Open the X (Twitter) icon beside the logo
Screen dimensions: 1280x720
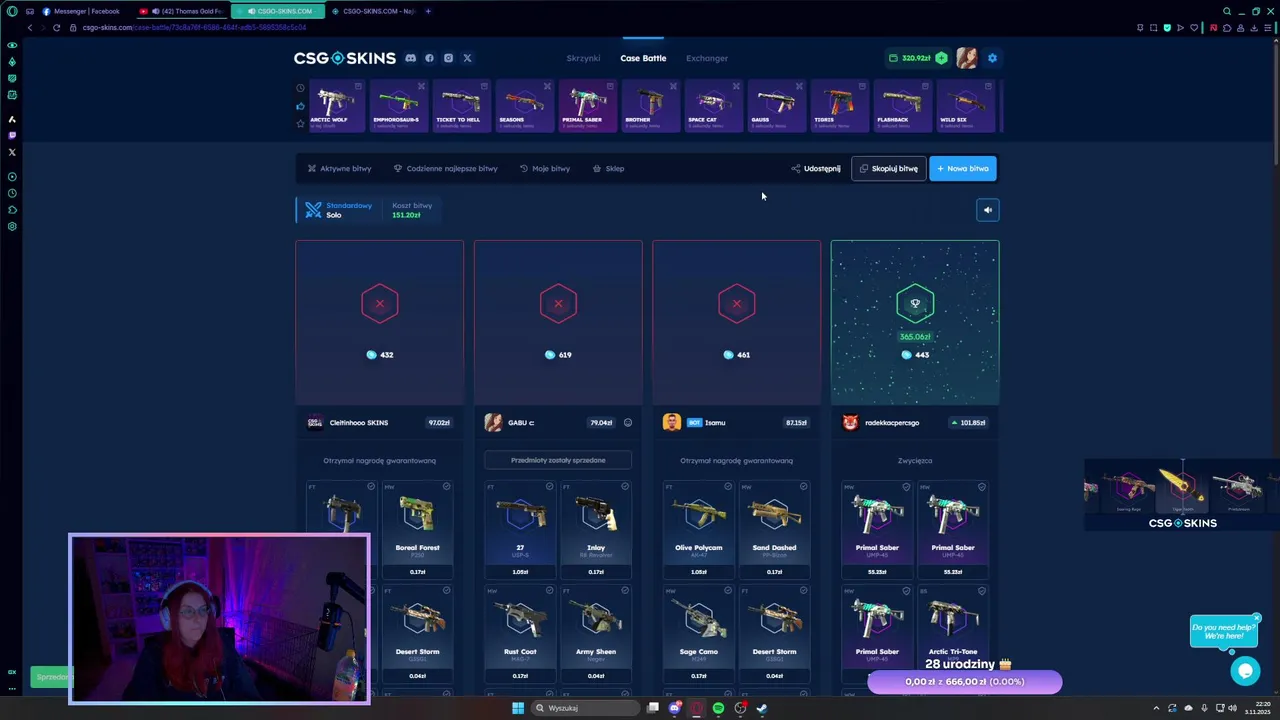467,58
